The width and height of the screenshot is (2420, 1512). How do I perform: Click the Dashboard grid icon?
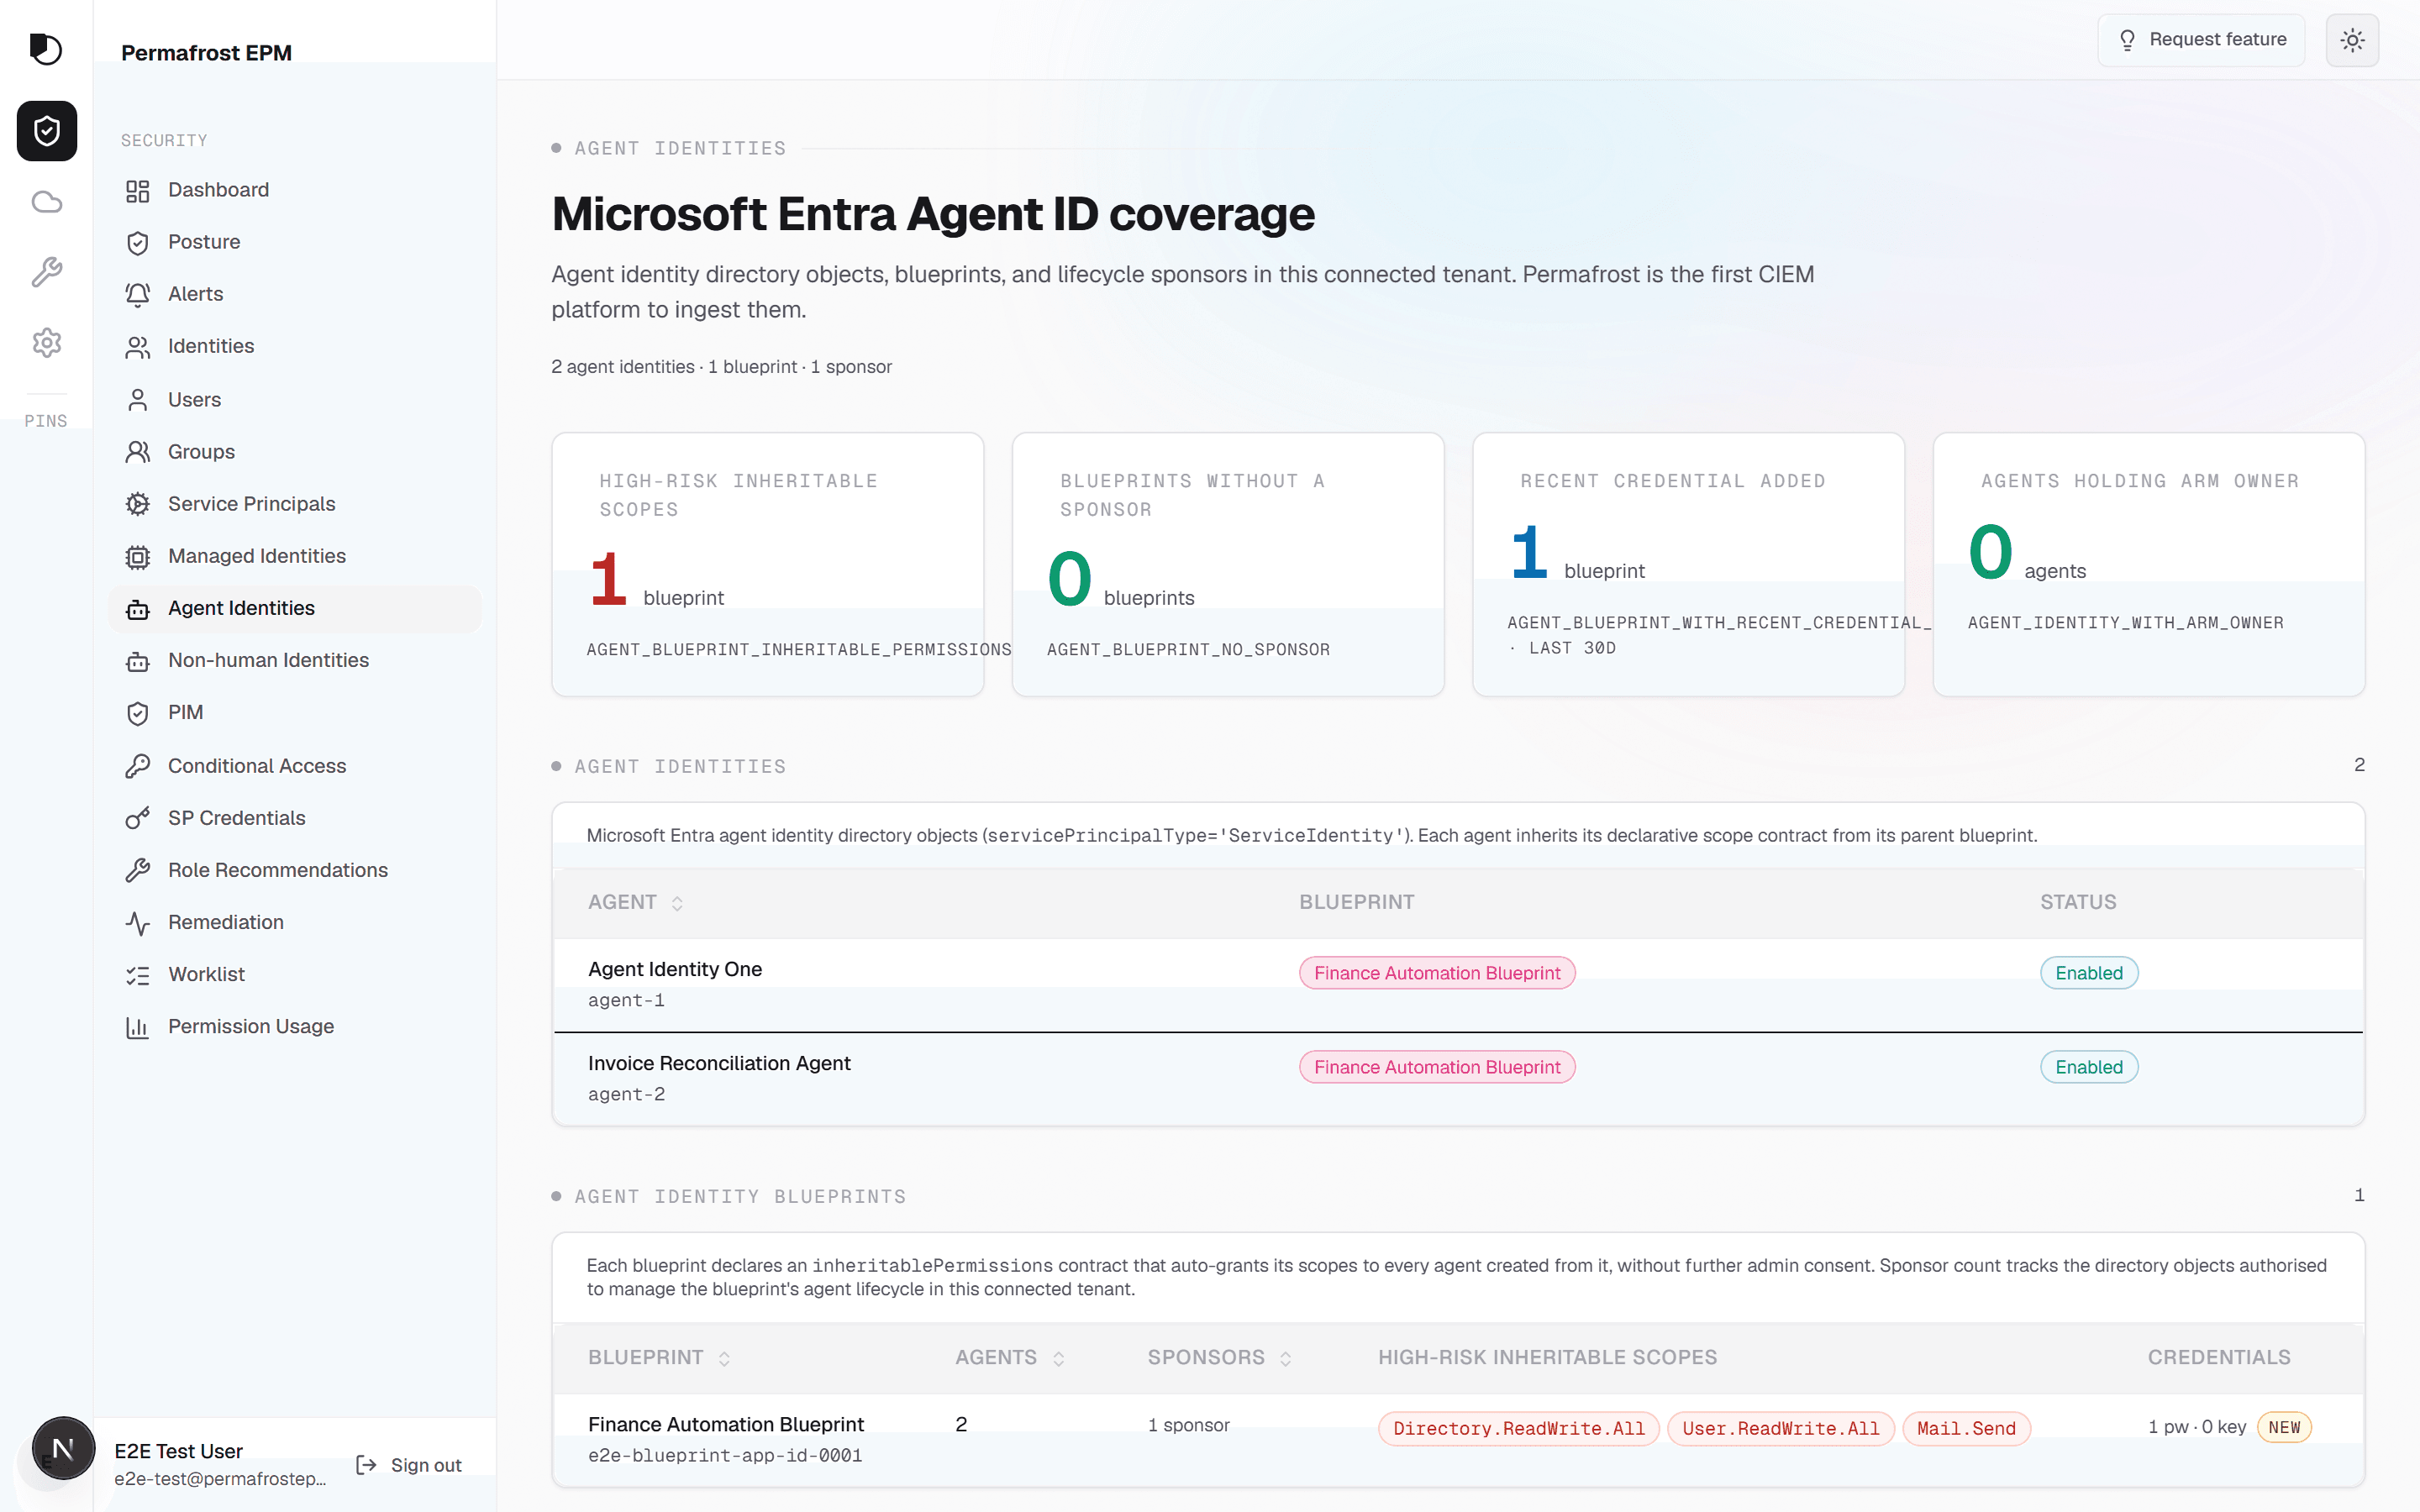[x=138, y=190]
